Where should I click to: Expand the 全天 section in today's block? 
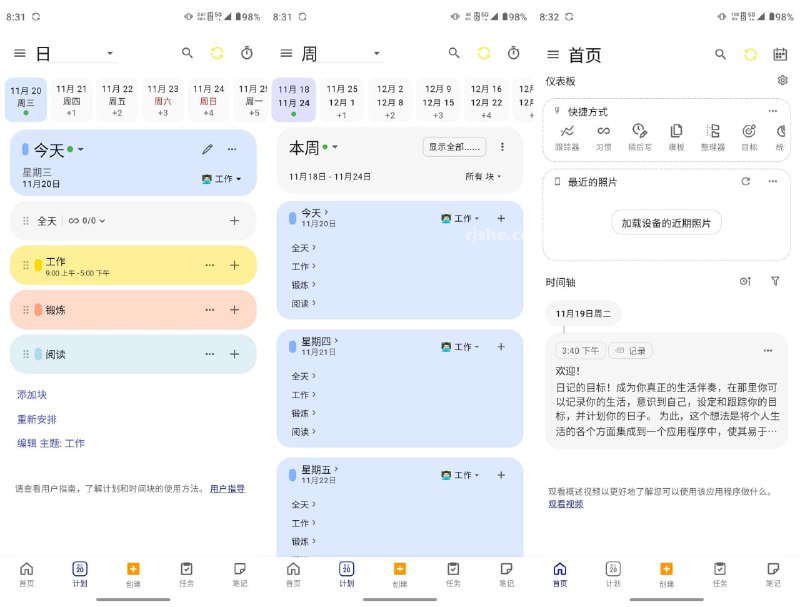point(101,220)
